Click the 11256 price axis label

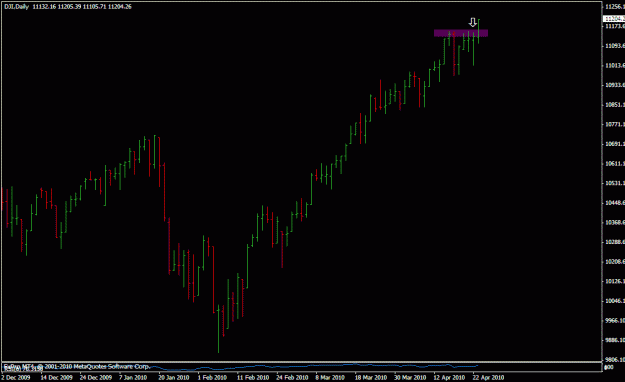(615, 6)
